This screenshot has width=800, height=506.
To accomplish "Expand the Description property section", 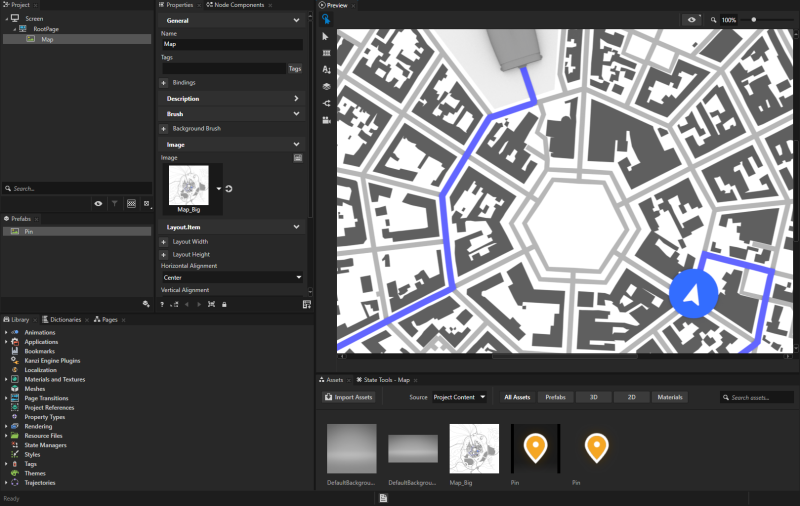I will click(232, 99).
